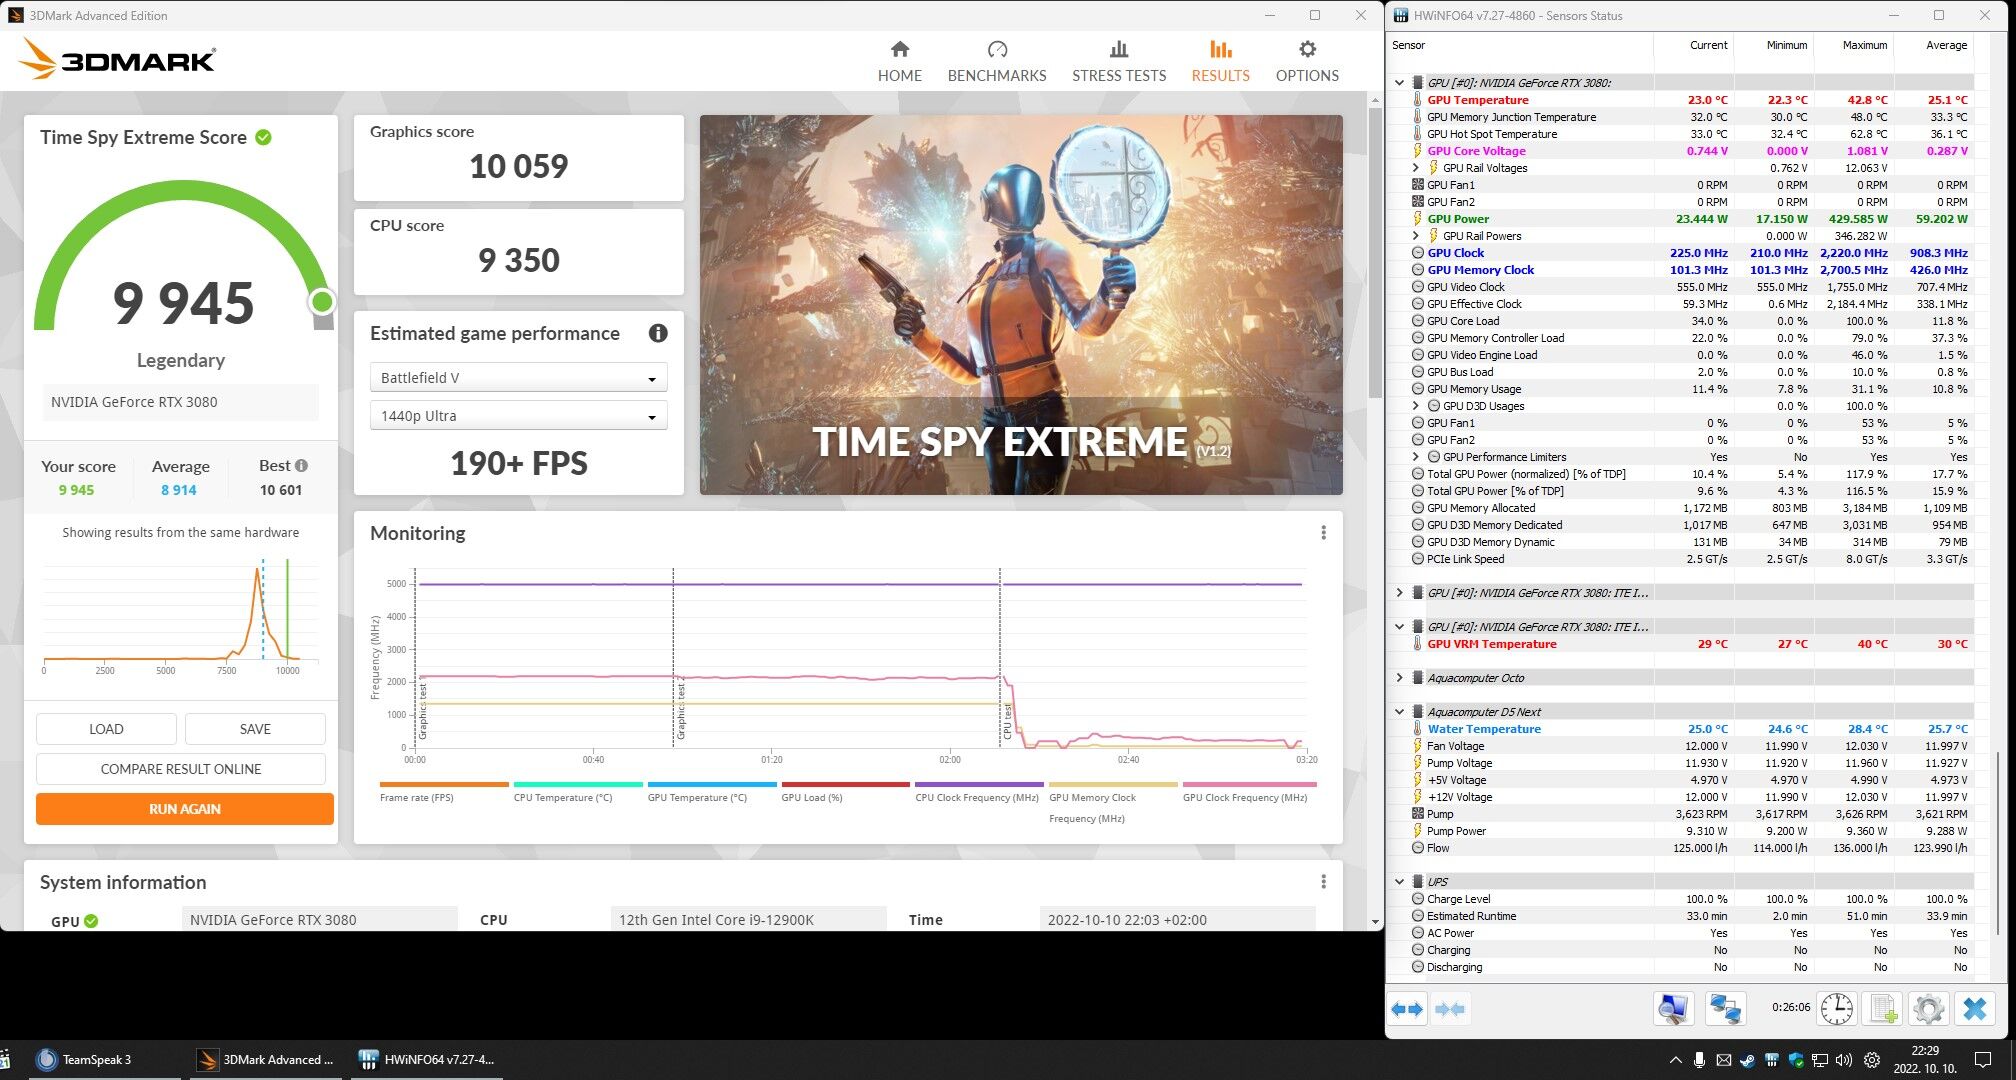Image resolution: width=2016 pixels, height=1080 pixels.
Task: Click info icon next to Best score
Action: (x=301, y=465)
